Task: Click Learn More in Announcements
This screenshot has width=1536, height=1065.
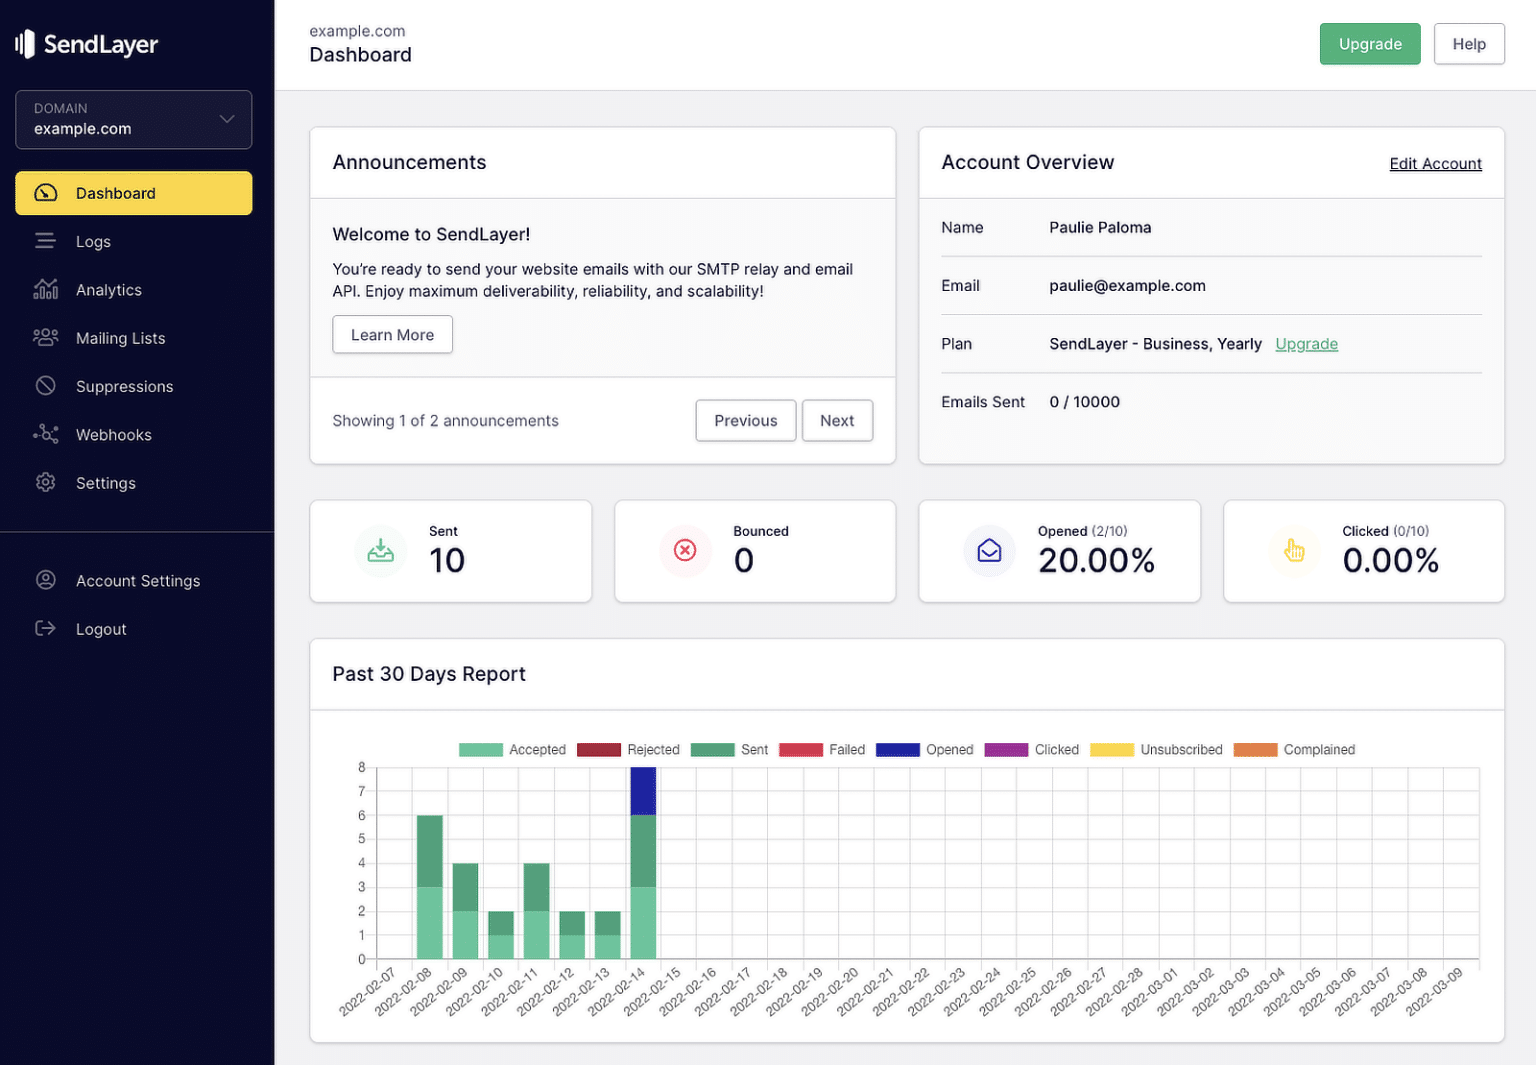Action: point(392,334)
